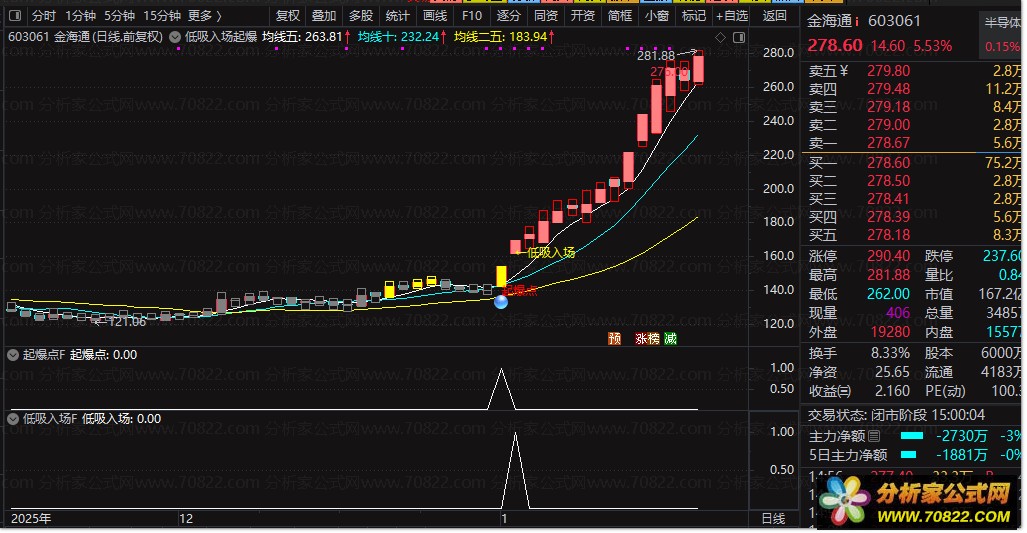Image resolution: width=1027 pixels, height=533 pixels.
Task: Click the 标记 mark button
Action: point(694,15)
